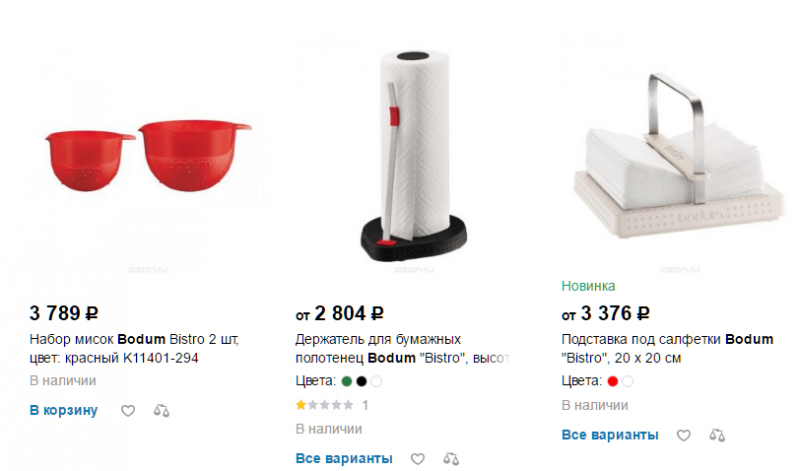
Task: Add napkin stand to comparison scales
Action: [717, 435]
